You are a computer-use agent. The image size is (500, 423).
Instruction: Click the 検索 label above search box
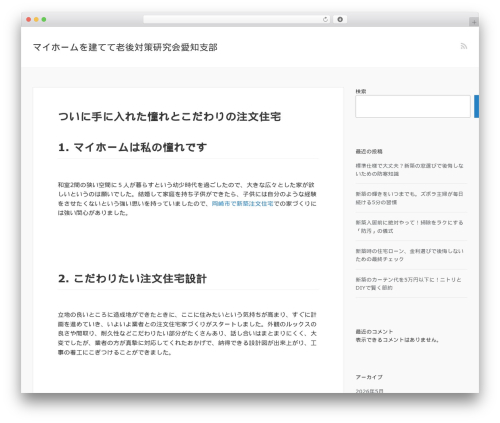[361, 91]
